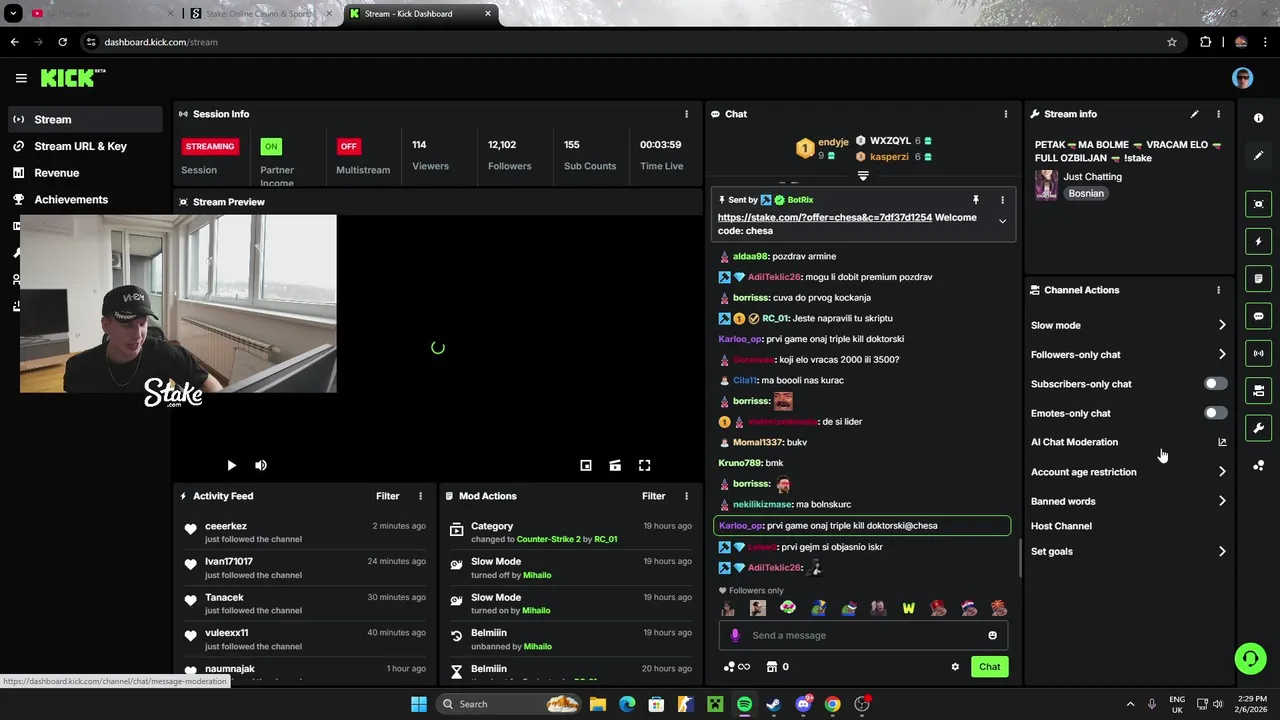This screenshot has width=1280, height=720.
Task: Play the stream preview
Action: click(x=231, y=465)
